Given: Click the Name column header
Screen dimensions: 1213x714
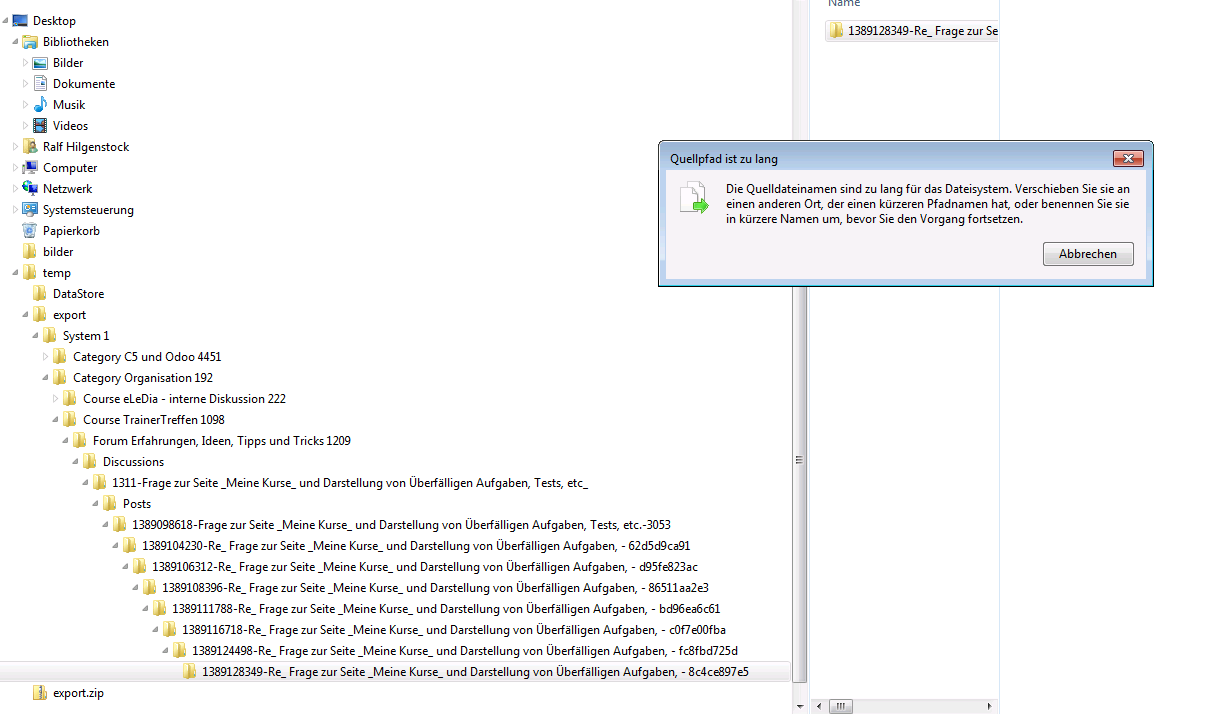Looking at the screenshot, I should click(844, 4).
